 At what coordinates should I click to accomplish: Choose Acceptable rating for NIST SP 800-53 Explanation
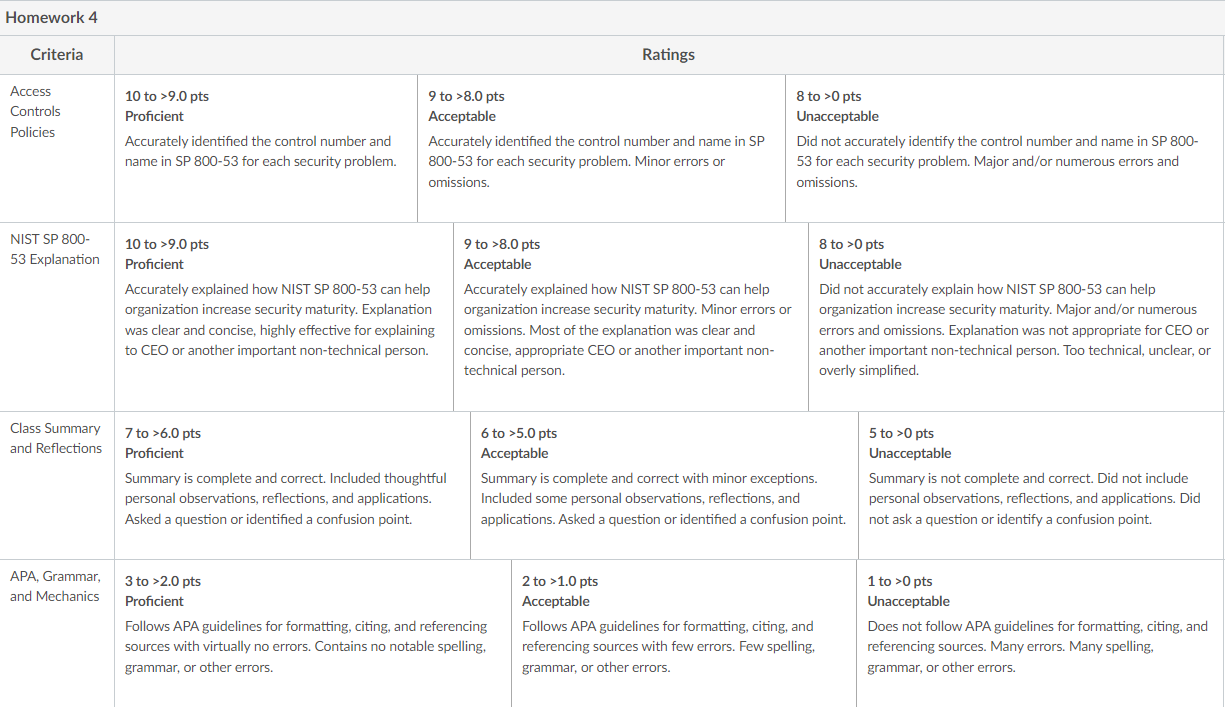[x=631, y=317]
